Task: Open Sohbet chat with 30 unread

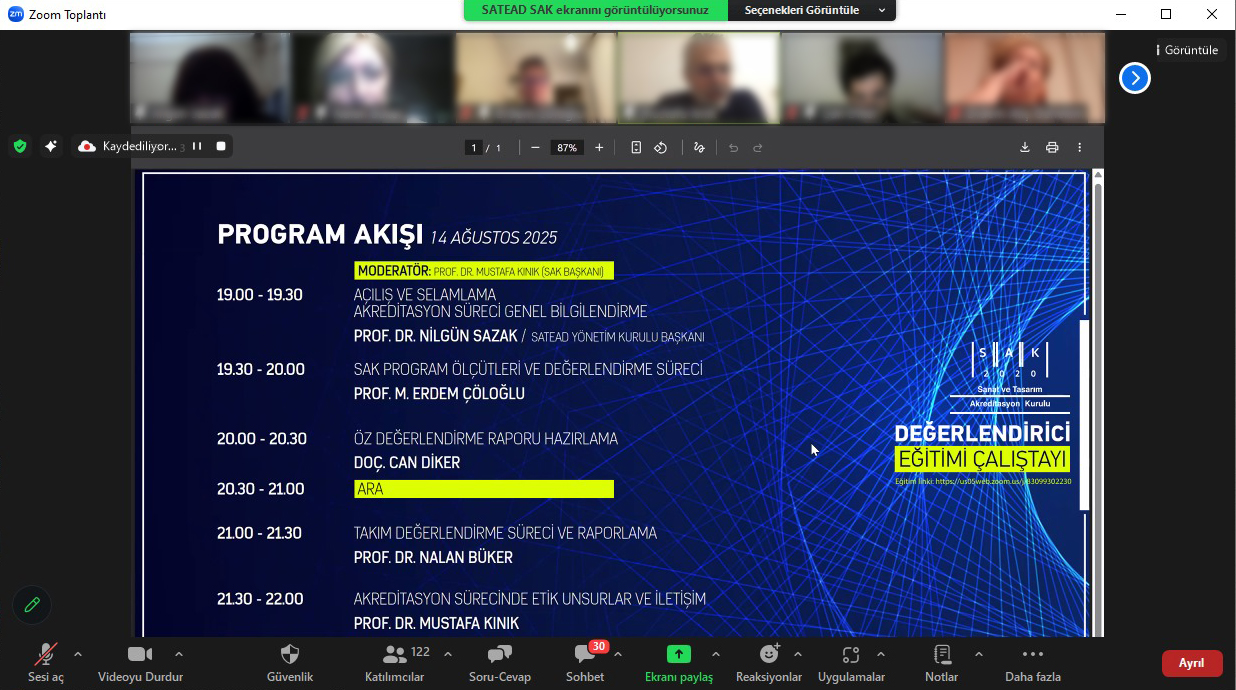Action: [x=585, y=654]
